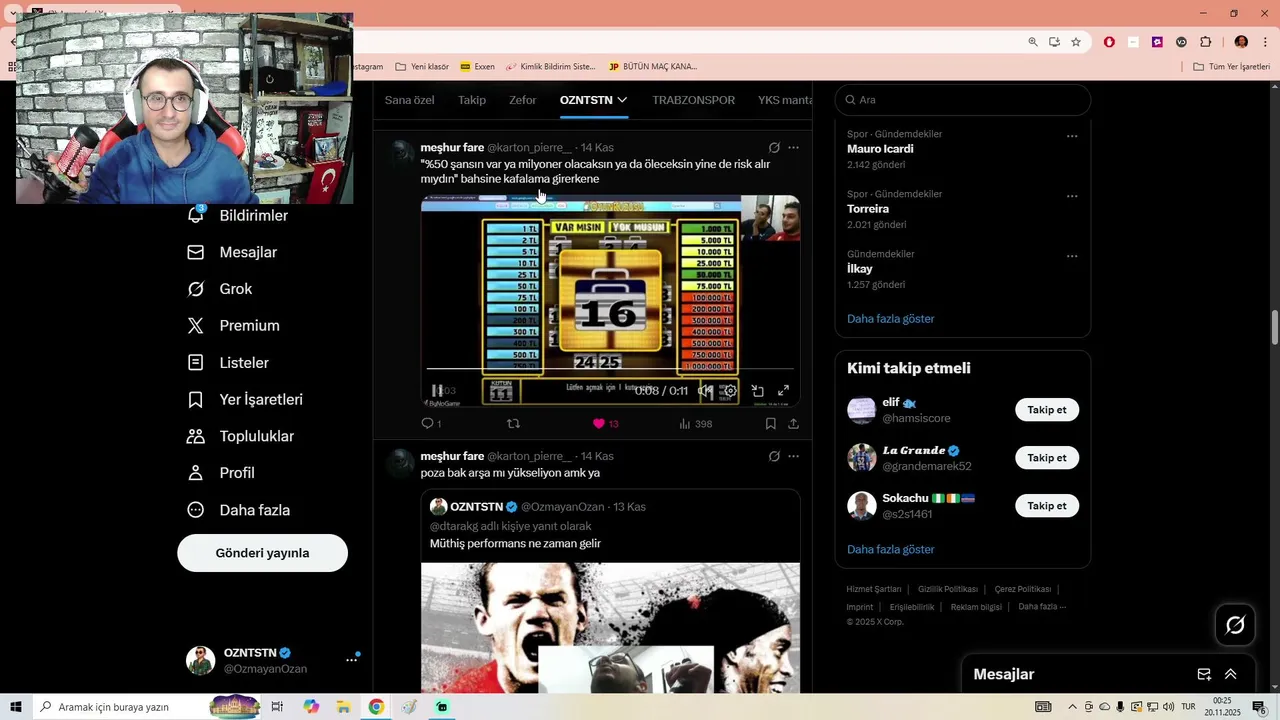The image size is (1280, 720).
Task: Unmute the video player
Action: 705,391
